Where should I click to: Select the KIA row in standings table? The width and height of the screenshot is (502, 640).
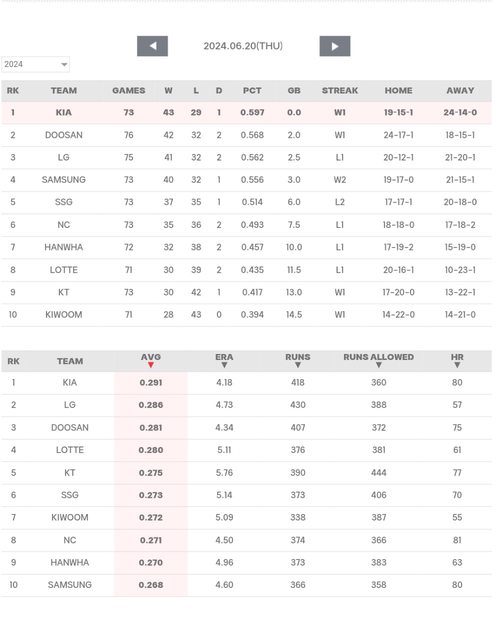coord(247,113)
